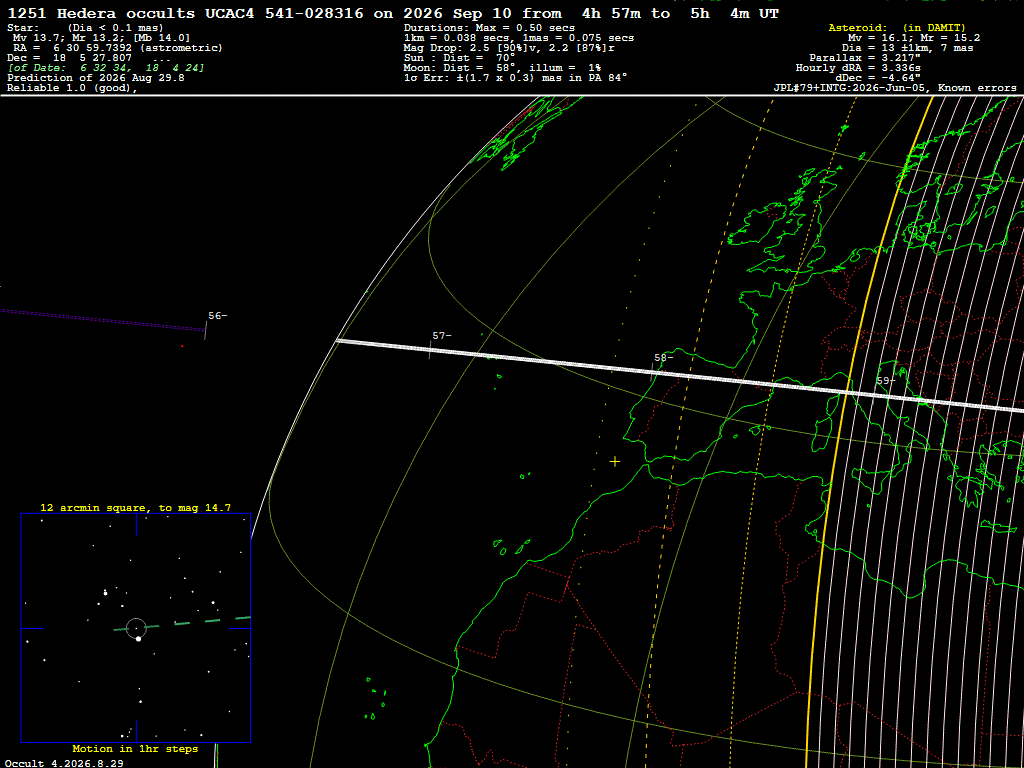Select the bright star just below the target circle
The width and height of the screenshot is (1024, 768).
138,639
